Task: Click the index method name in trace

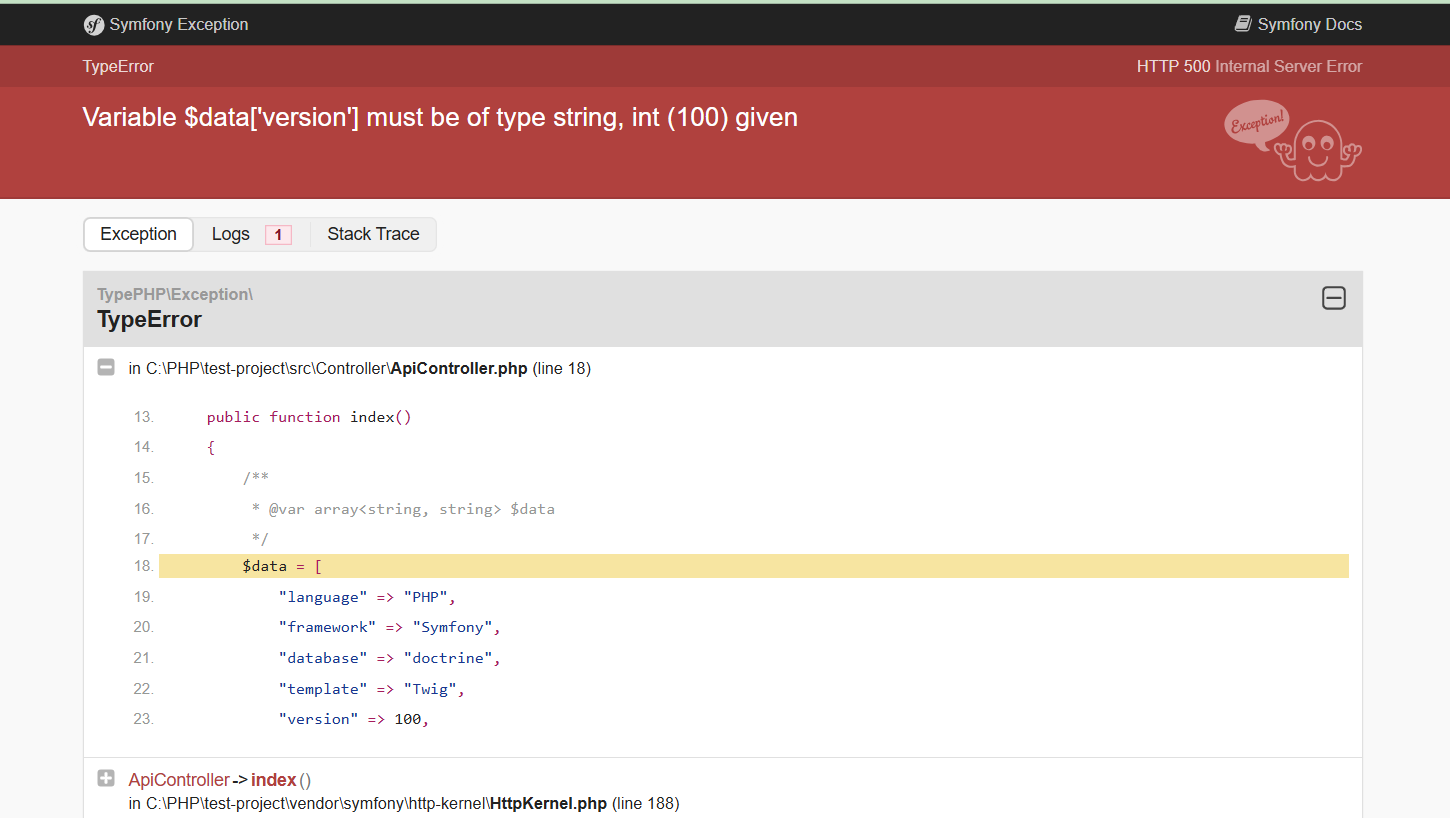Action: coord(273,779)
